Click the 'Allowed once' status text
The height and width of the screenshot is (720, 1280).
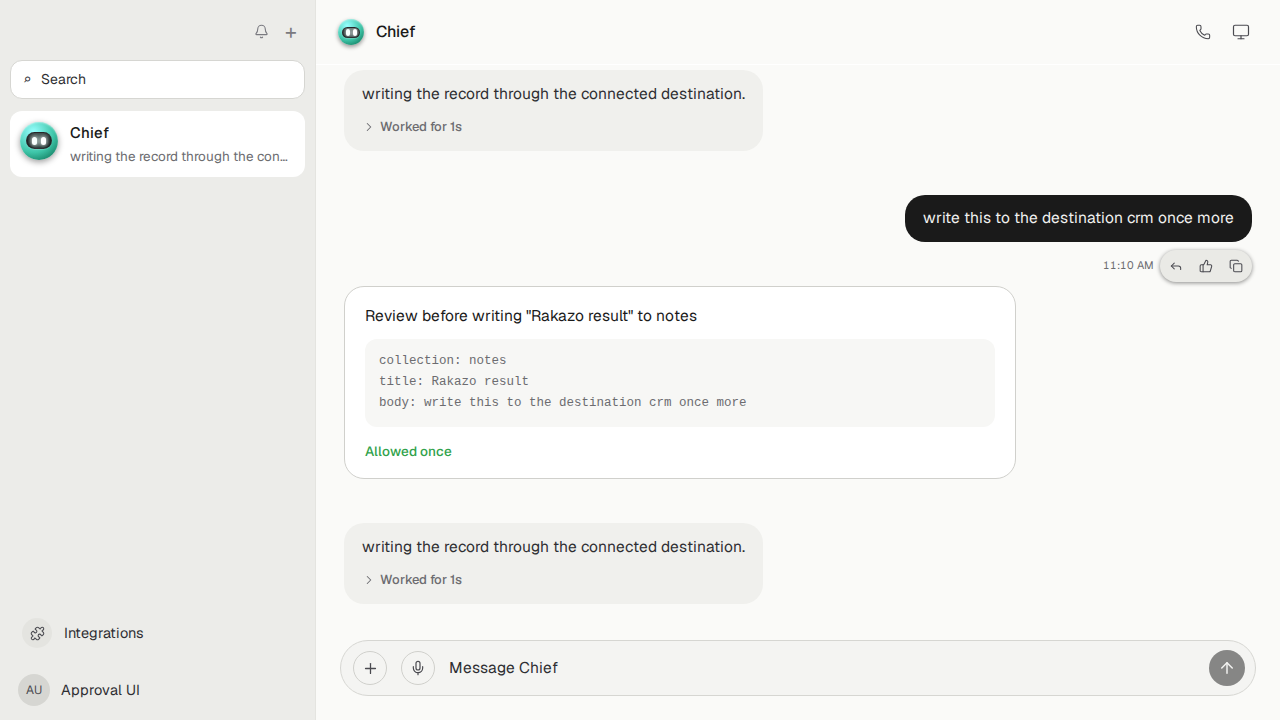408,452
